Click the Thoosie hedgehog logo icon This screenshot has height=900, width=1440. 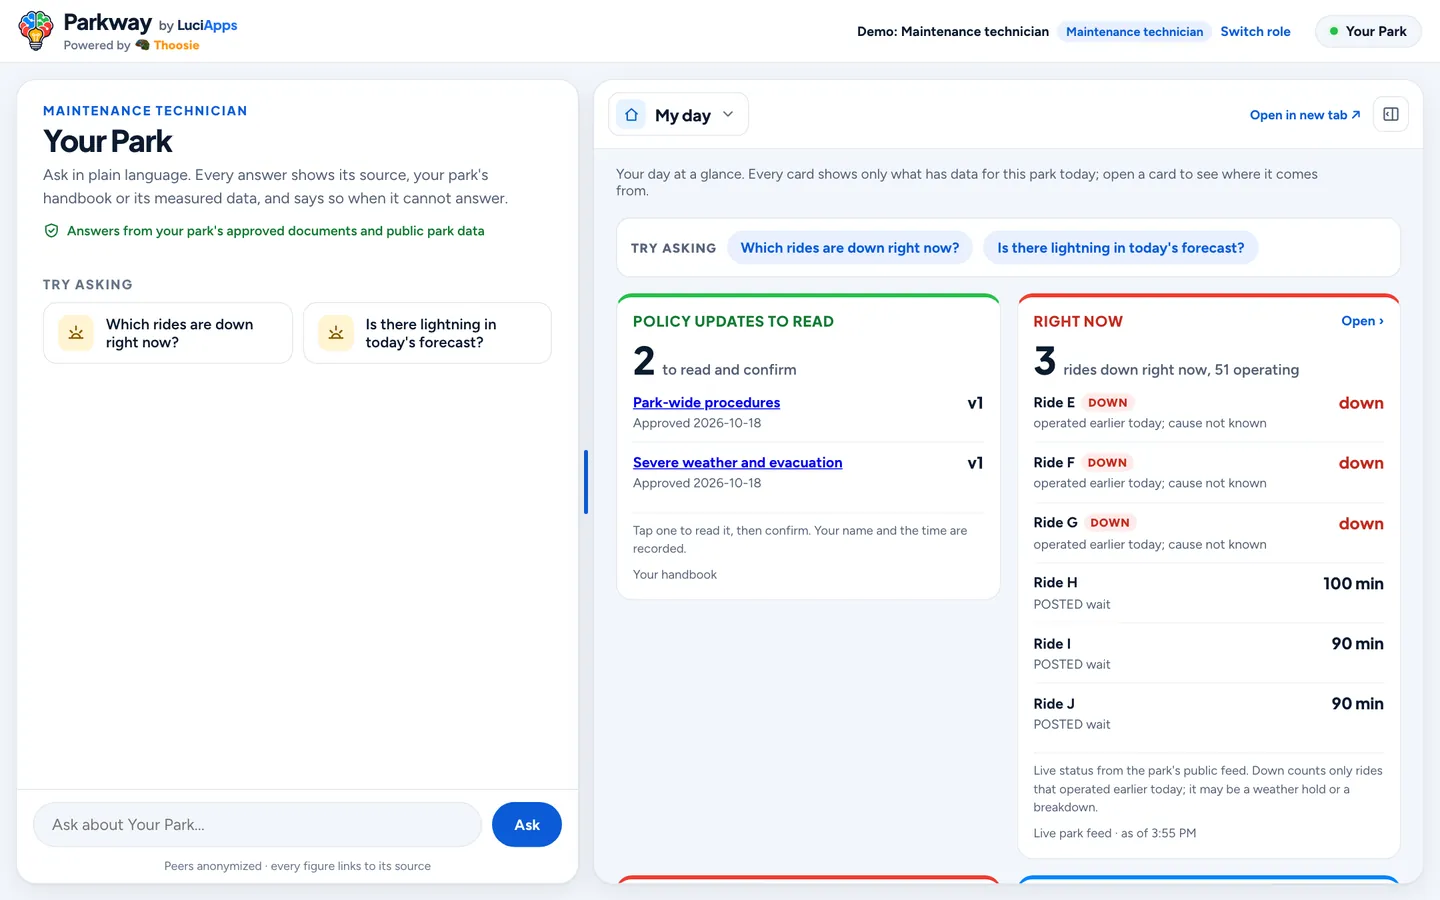(142, 45)
